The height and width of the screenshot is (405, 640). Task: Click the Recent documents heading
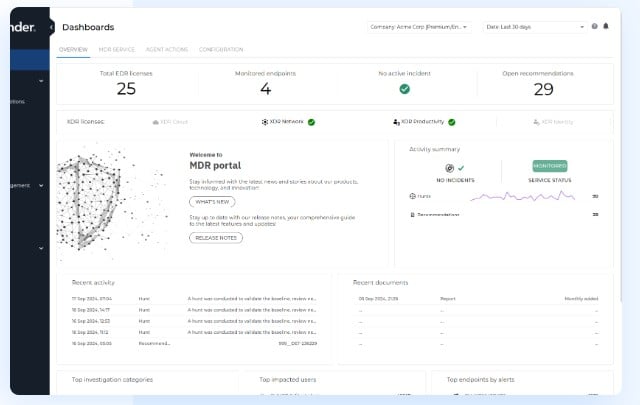pos(380,283)
